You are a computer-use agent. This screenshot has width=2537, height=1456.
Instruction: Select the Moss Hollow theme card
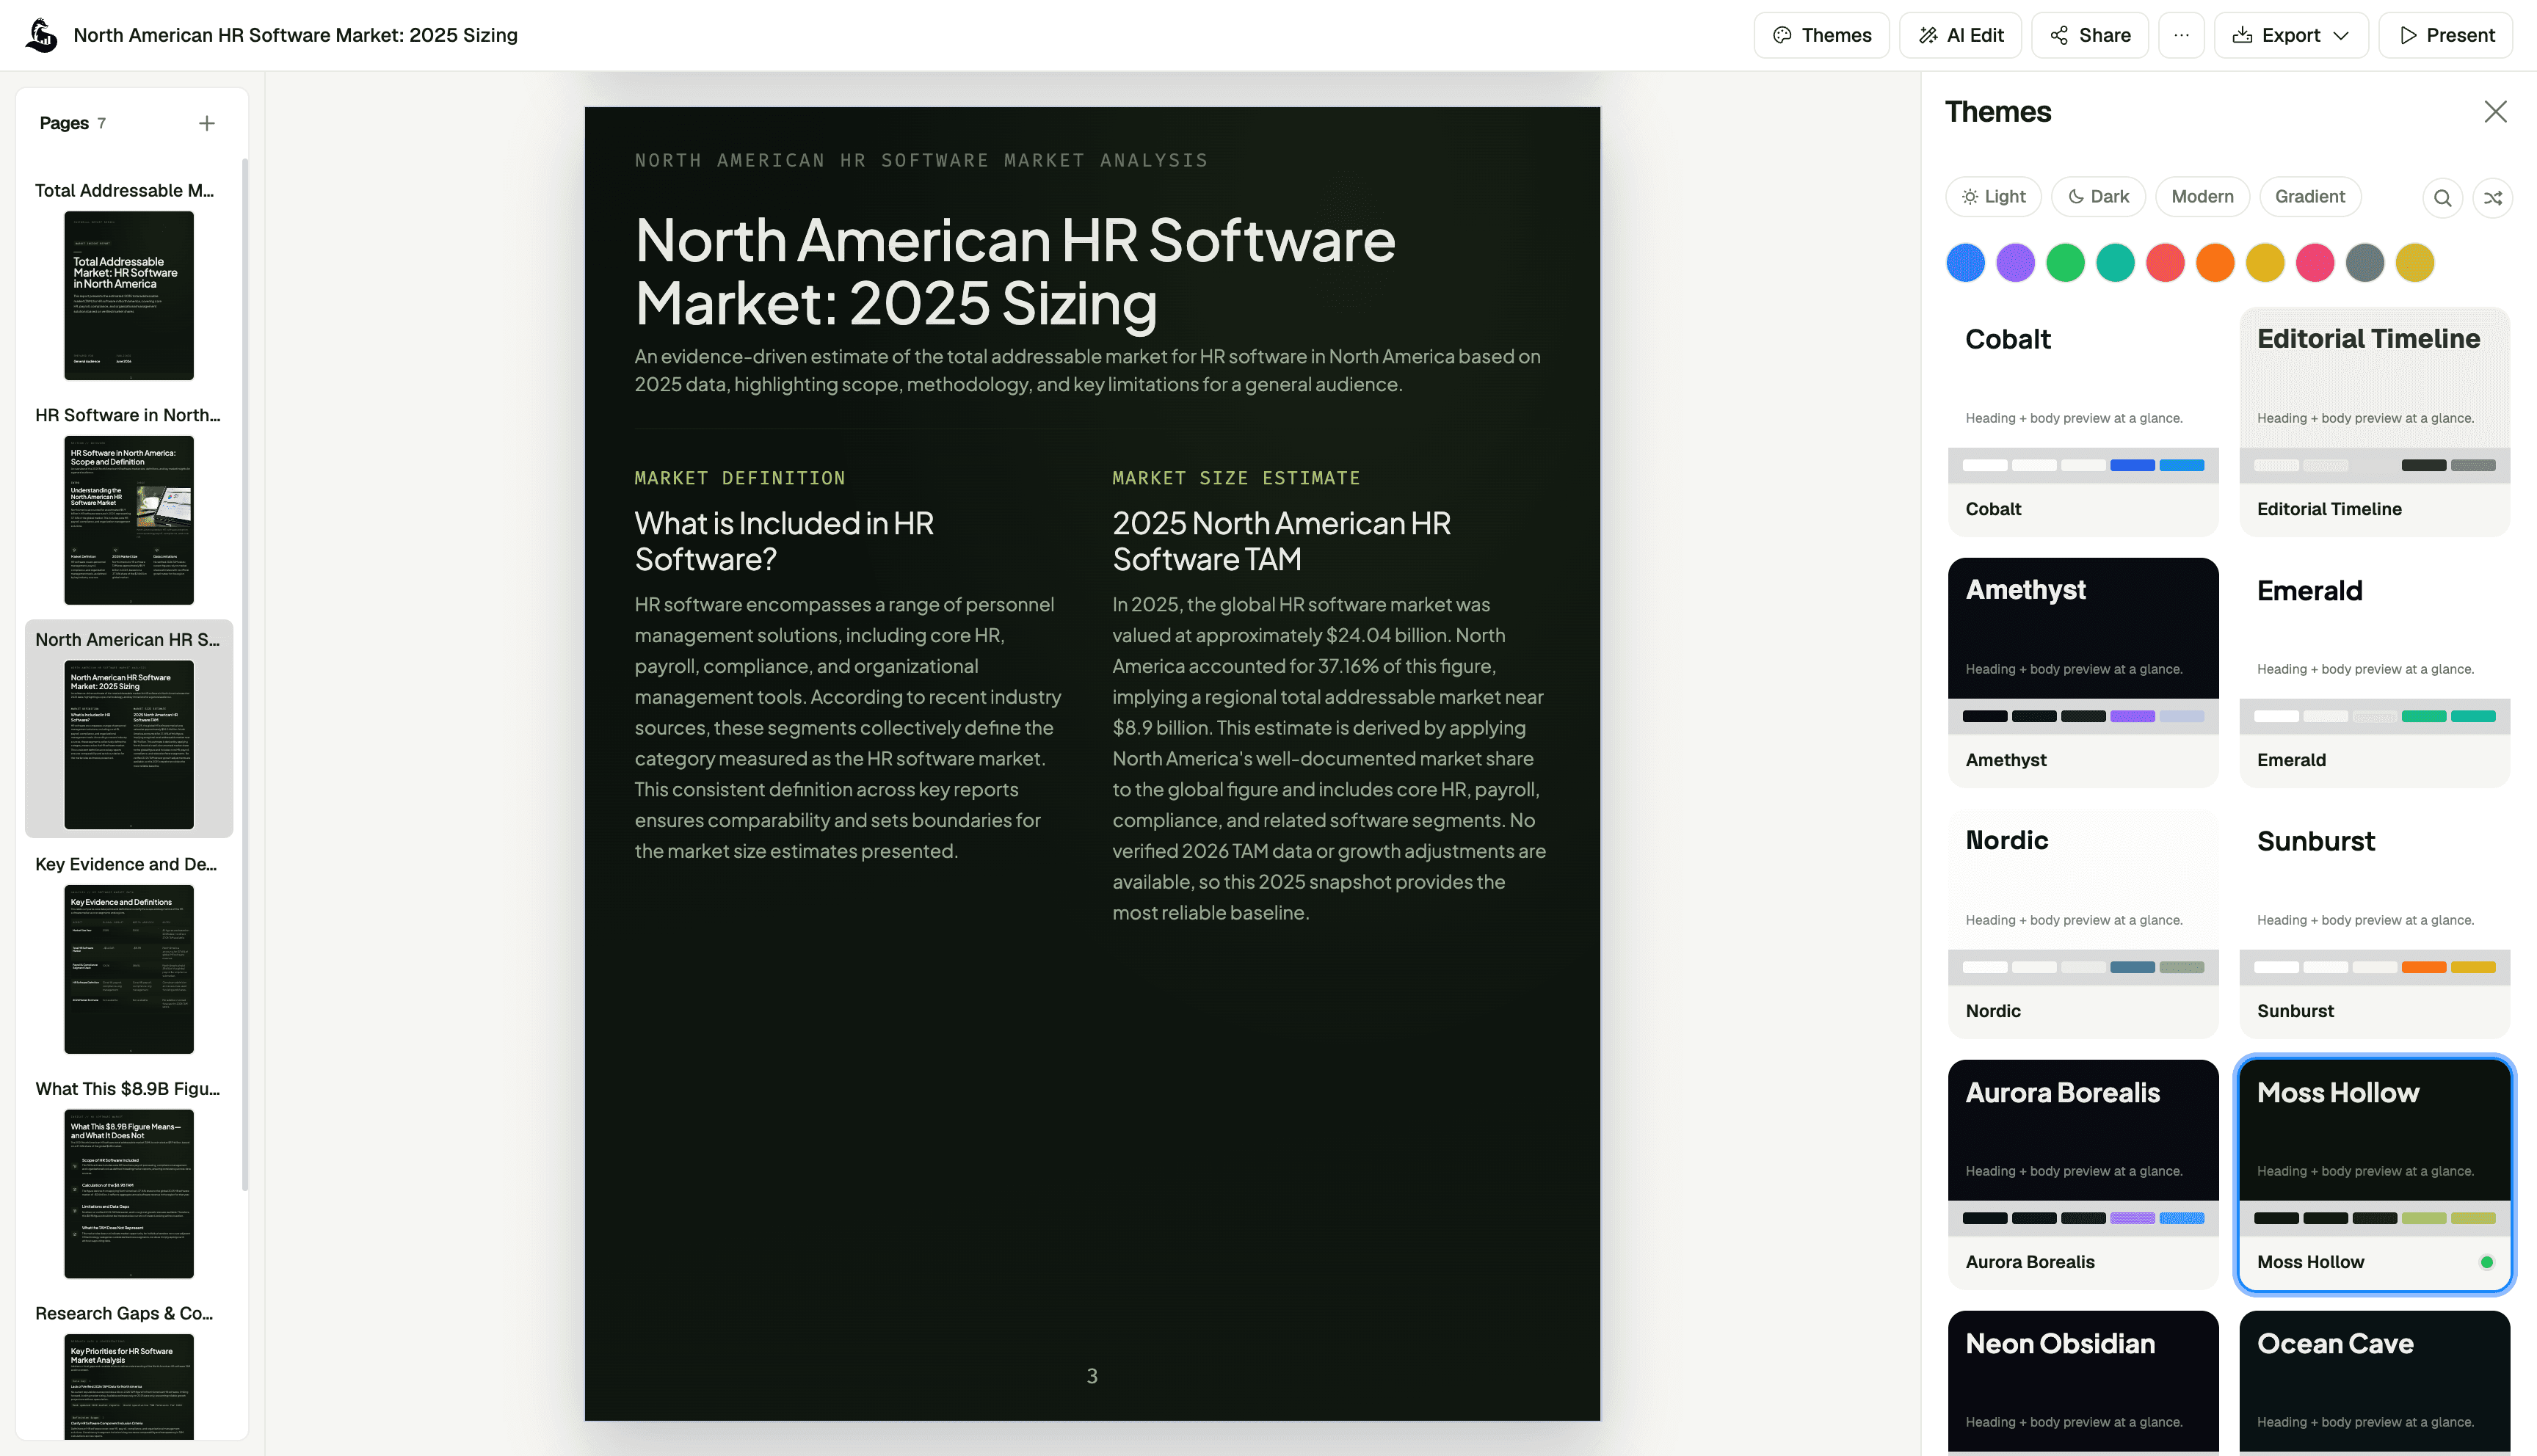2375,1175
